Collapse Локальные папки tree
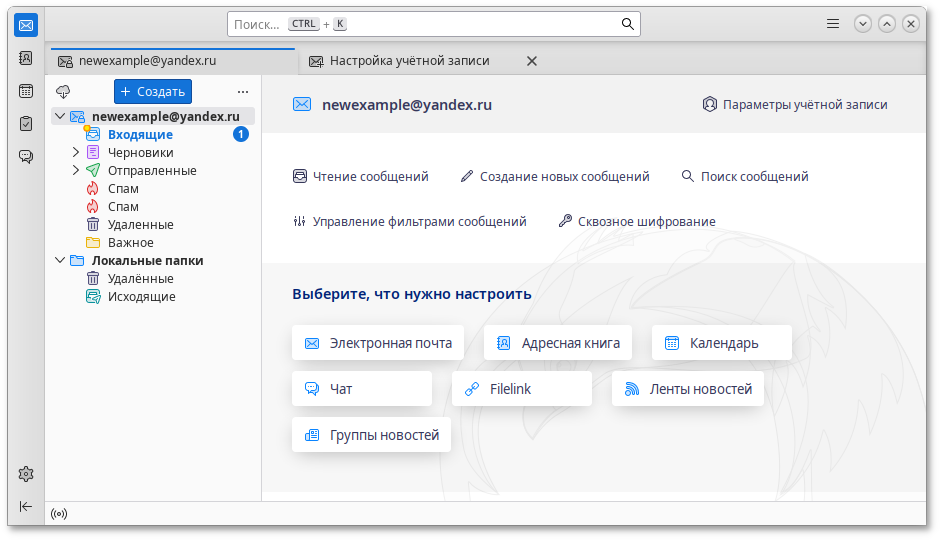940x540 pixels. (60, 260)
